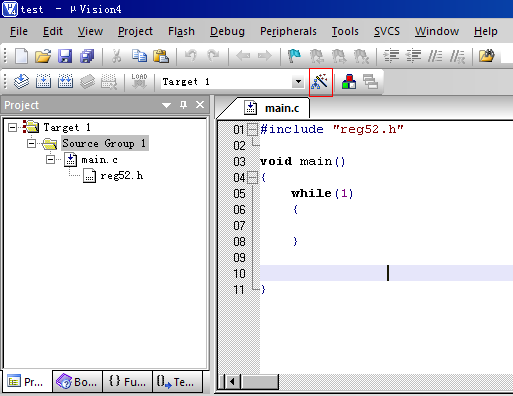513x396 pixels.
Task: Copy selection with the Copy icon
Action: [x=139, y=56]
